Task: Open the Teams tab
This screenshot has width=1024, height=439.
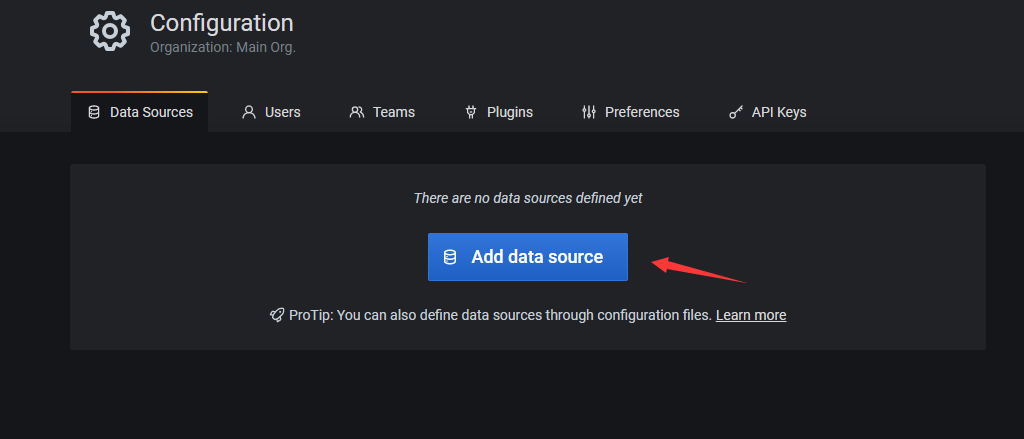Action: (x=393, y=112)
